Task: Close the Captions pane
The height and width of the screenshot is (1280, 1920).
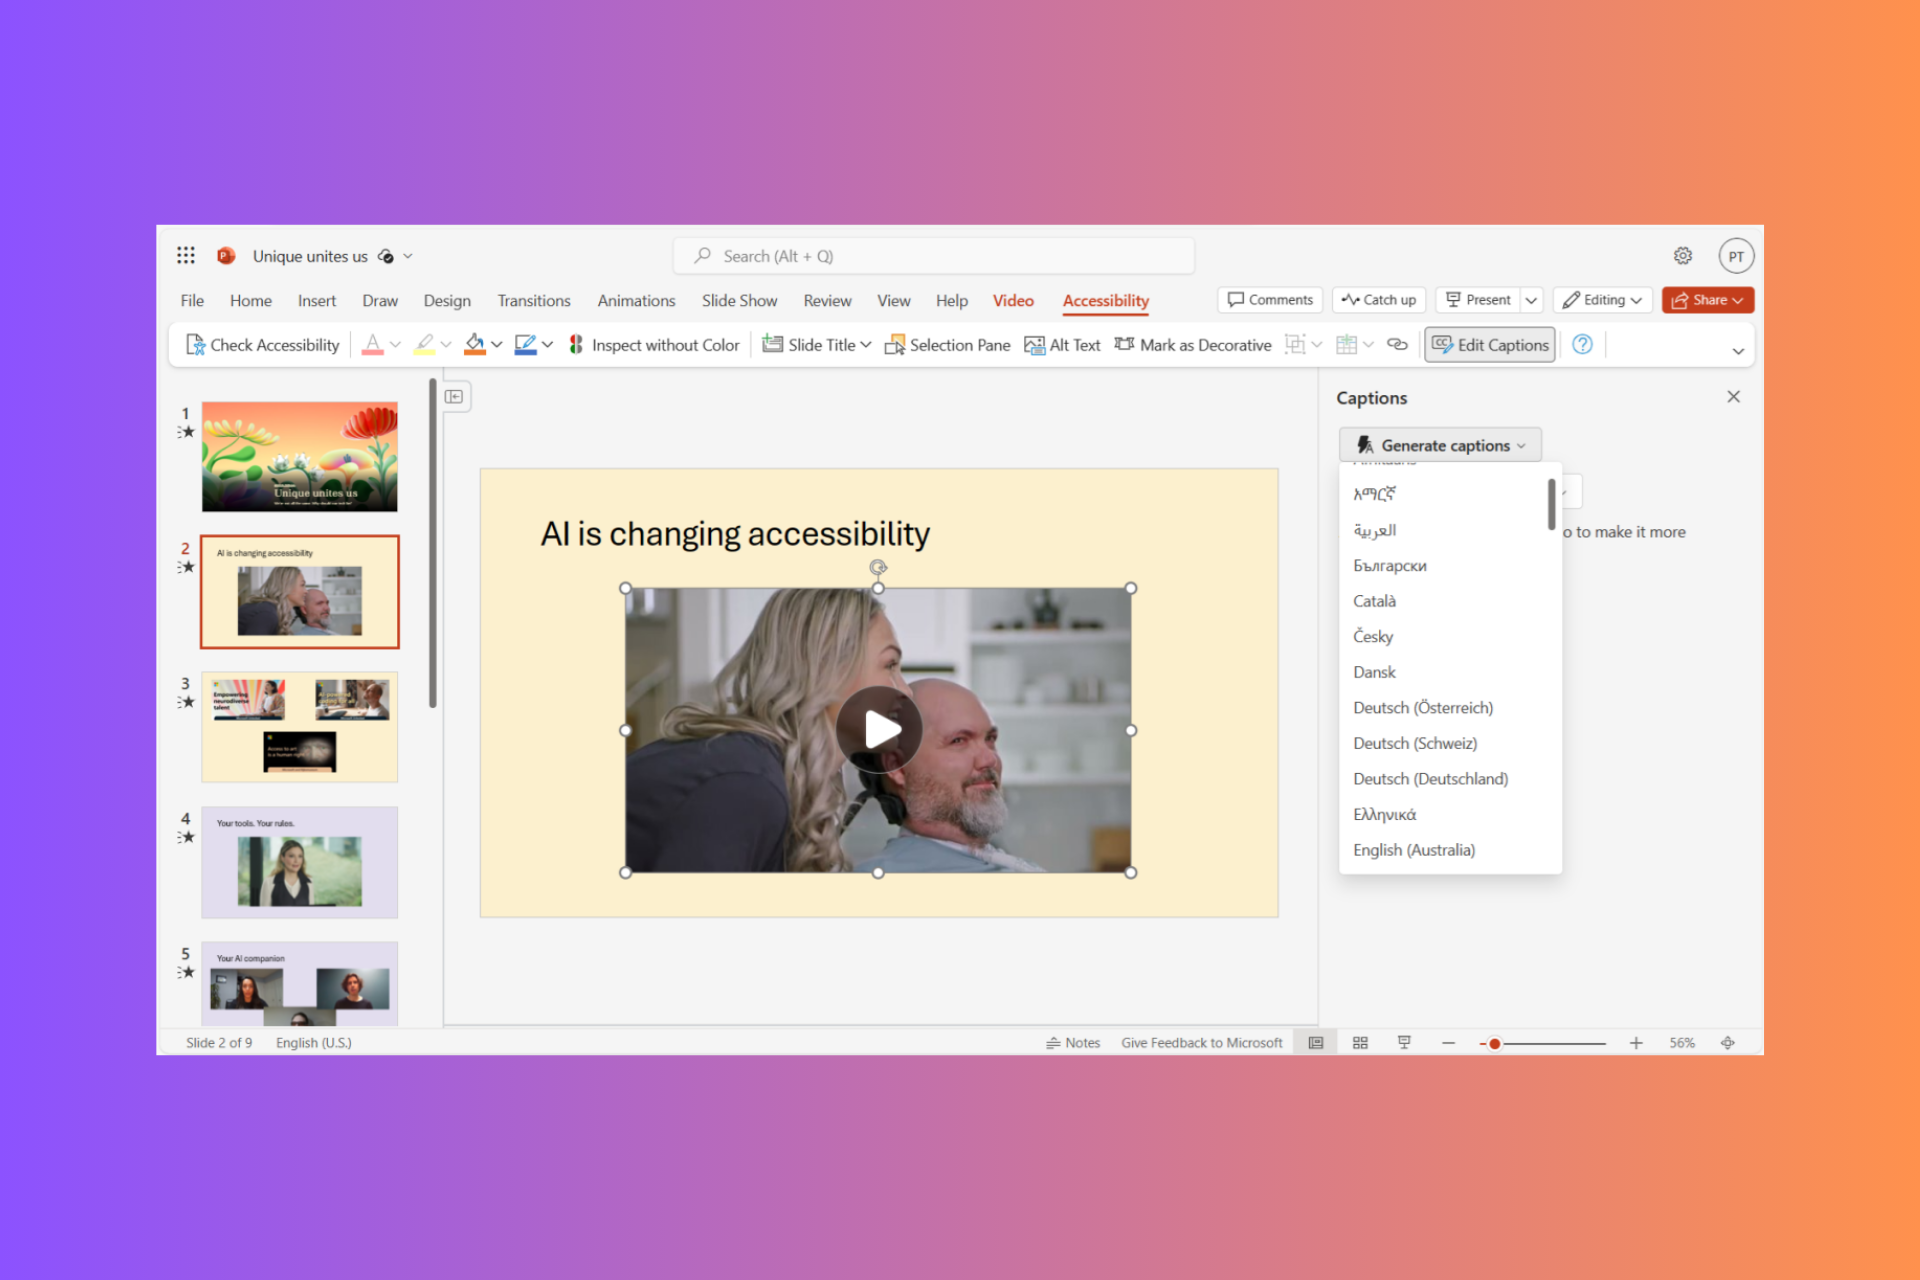Action: (x=1733, y=397)
